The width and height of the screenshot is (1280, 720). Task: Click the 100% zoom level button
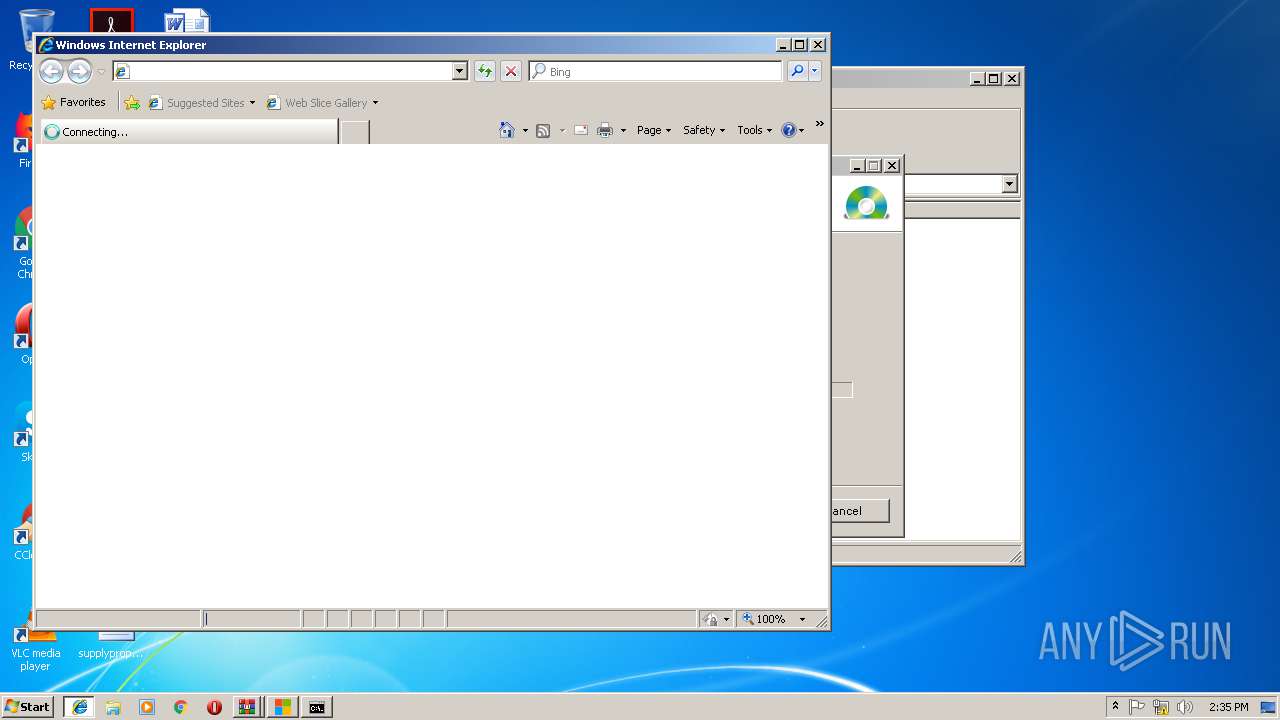pyautogui.click(x=764, y=619)
